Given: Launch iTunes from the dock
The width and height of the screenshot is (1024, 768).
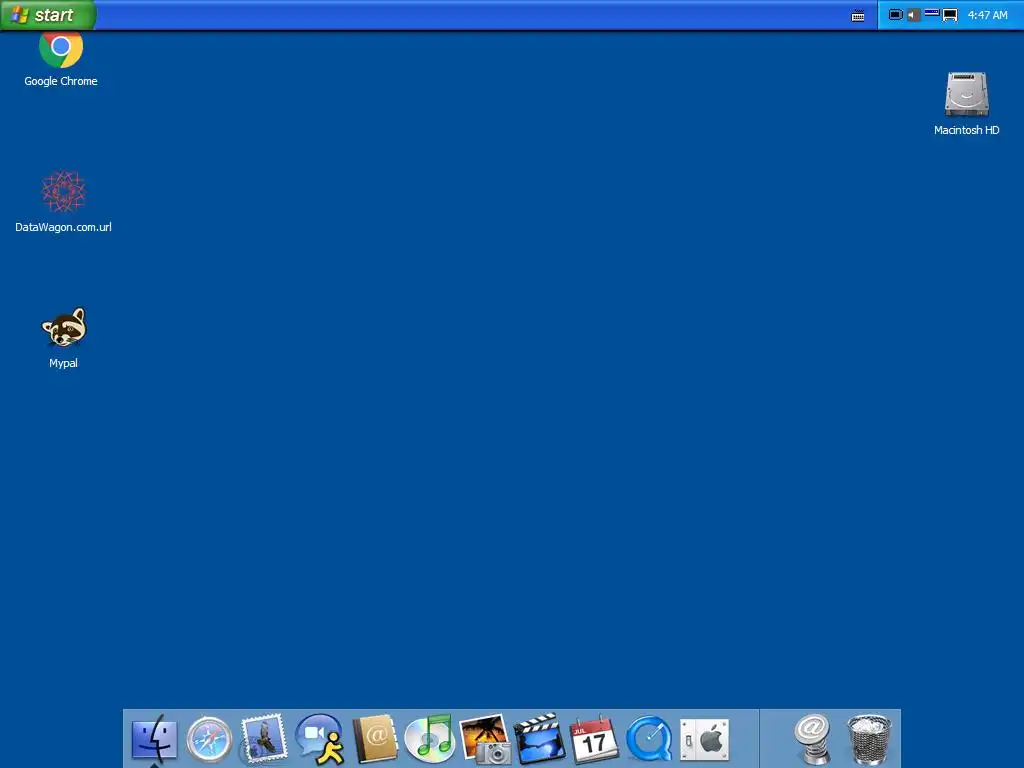Looking at the screenshot, I should pyautogui.click(x=430, y=739).
